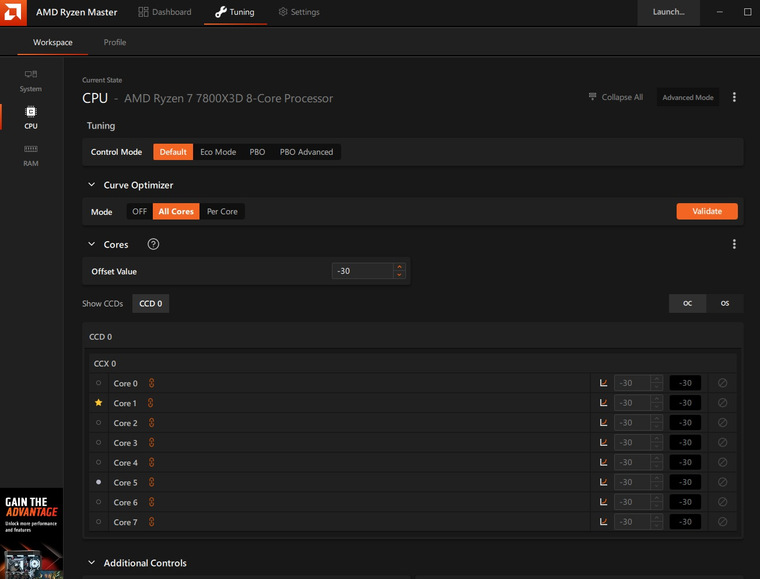Click Collapse All
Image resolution: width=760 pixels, height=579 pixels.
coord(616,97)
